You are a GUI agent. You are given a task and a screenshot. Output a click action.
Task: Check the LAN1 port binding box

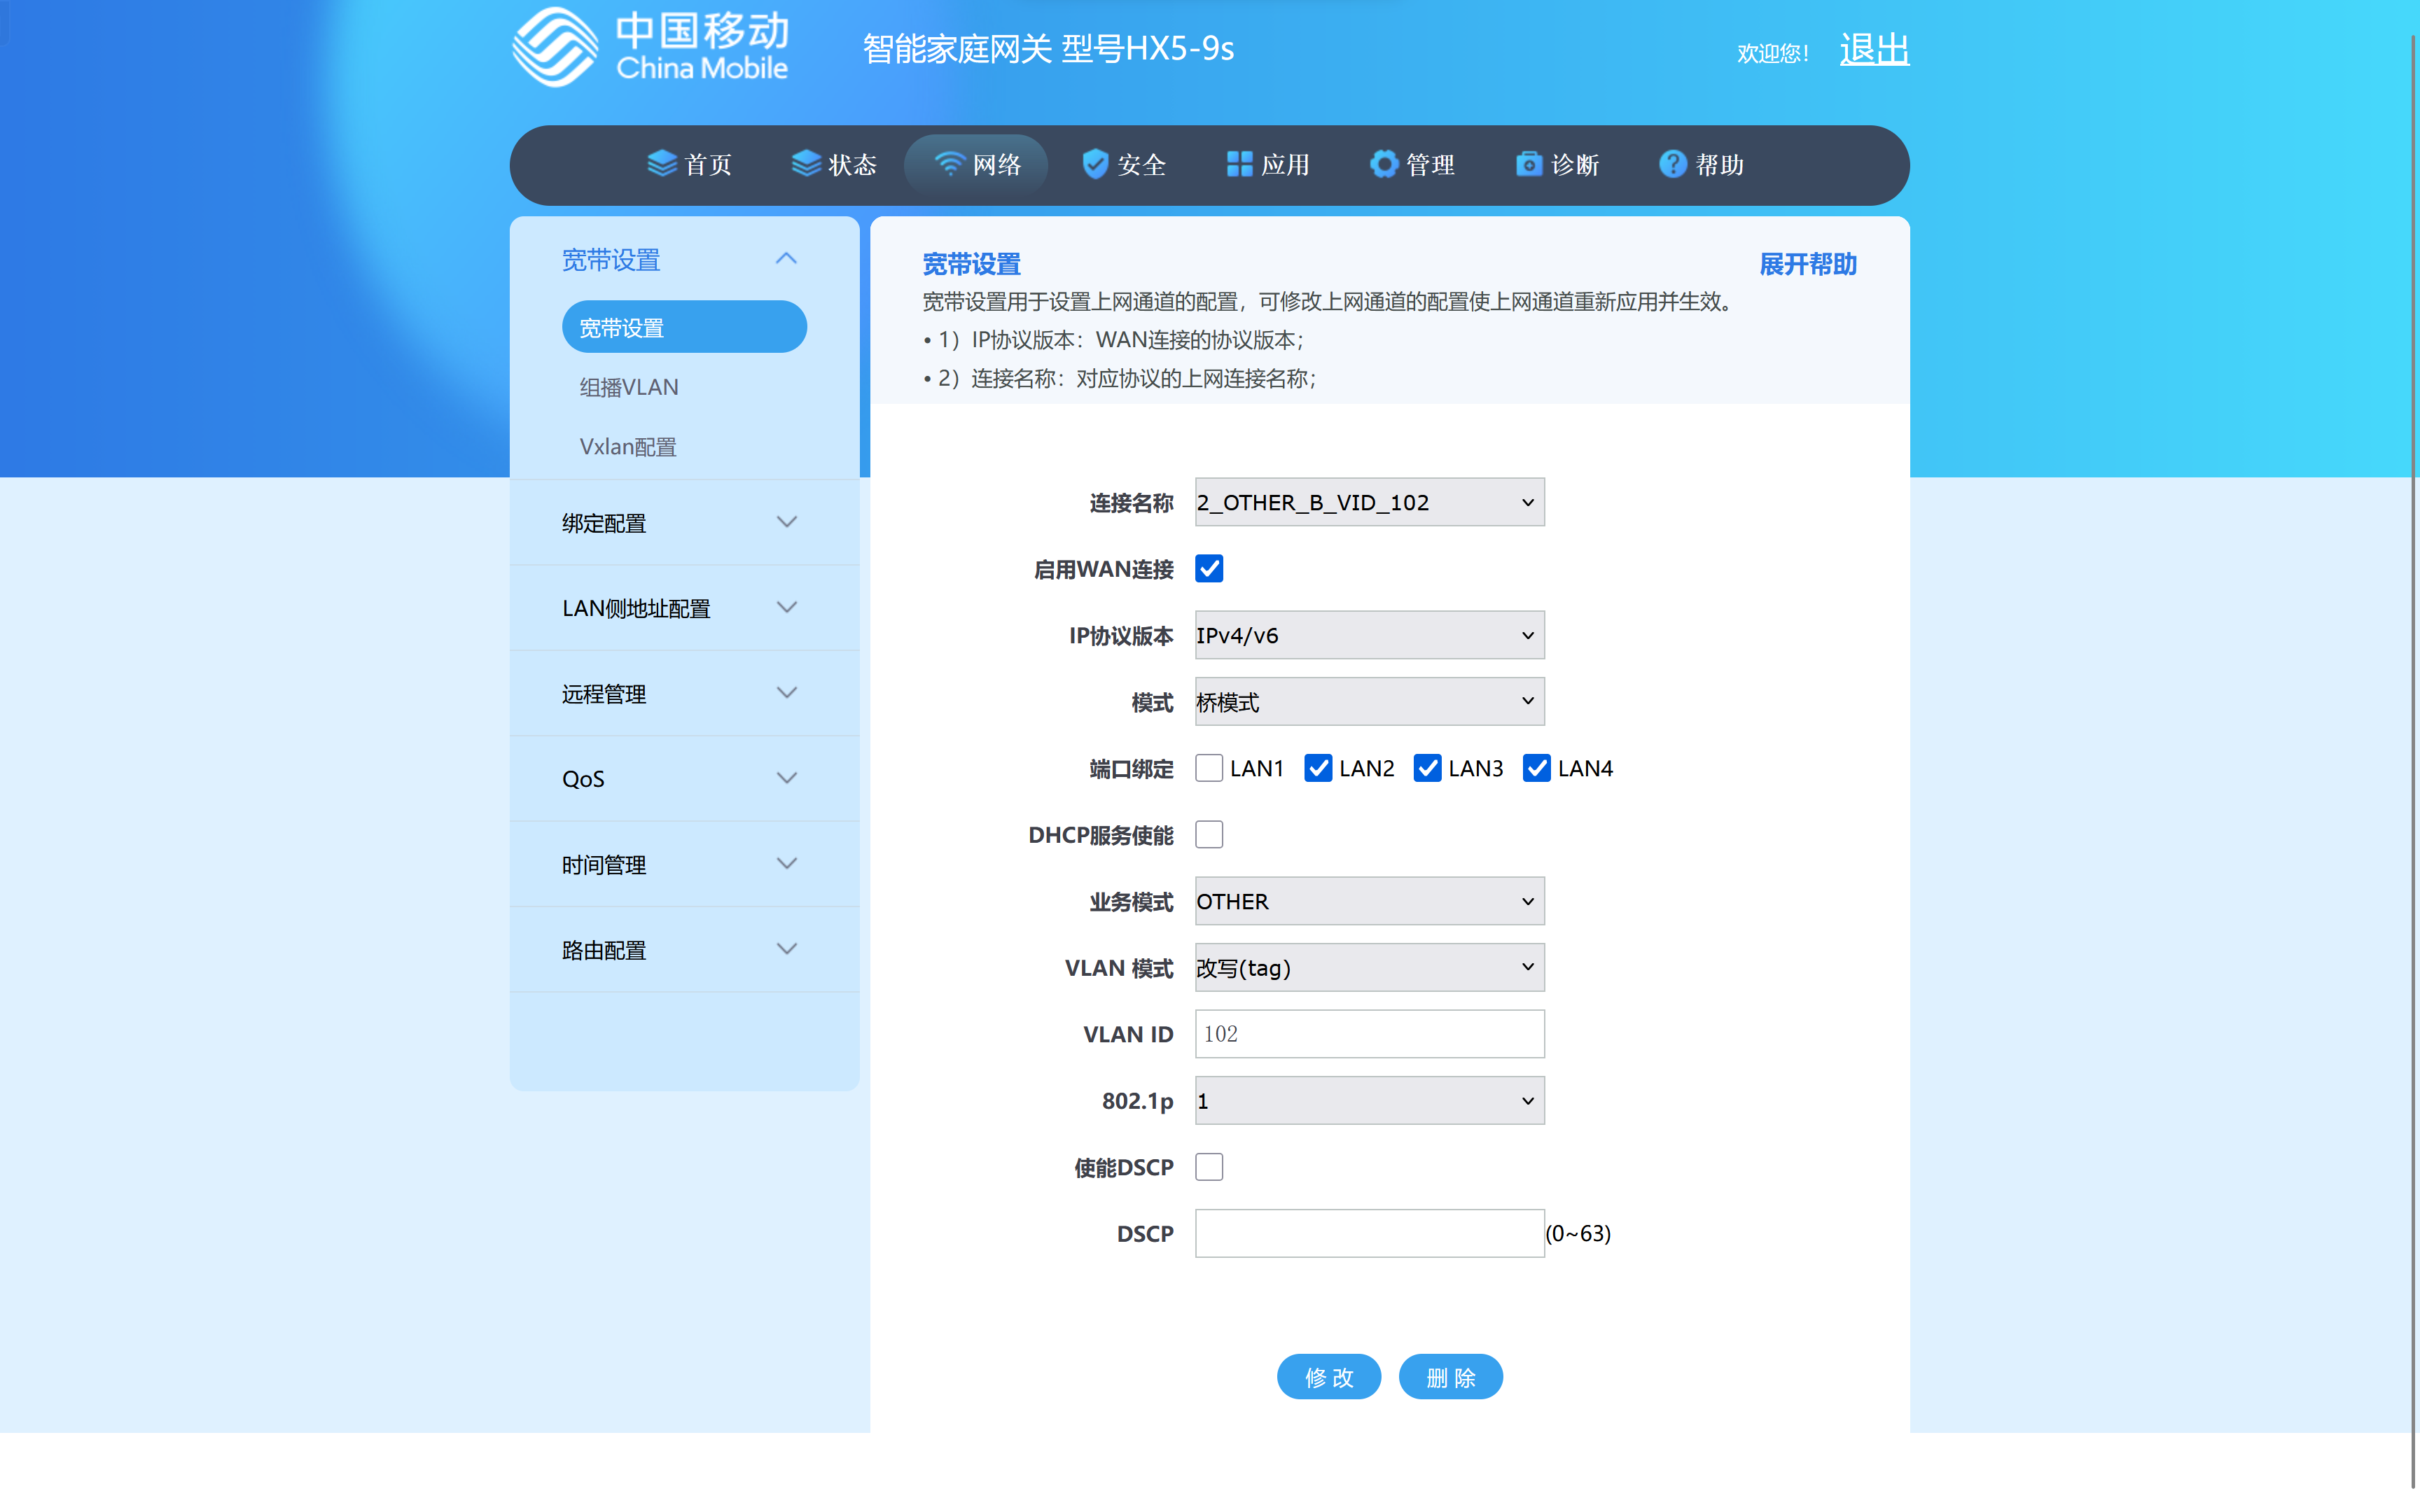tap(1209, 768)
